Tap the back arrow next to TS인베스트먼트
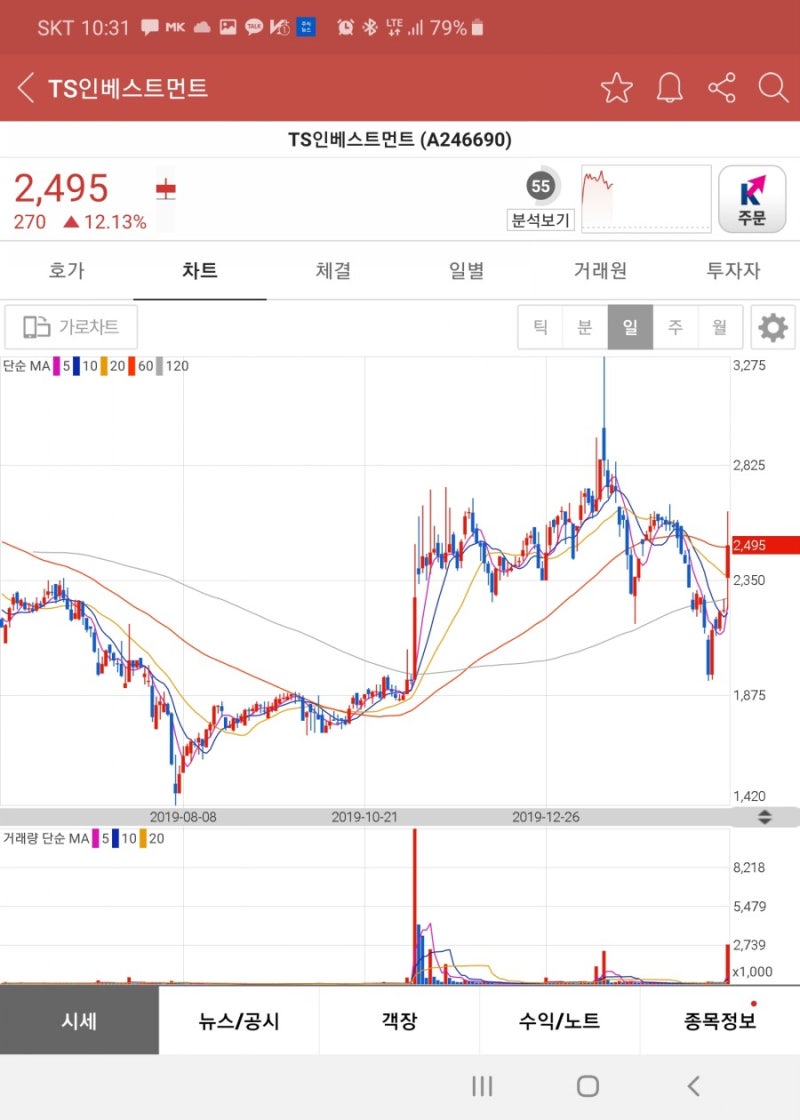 (25, 88)
